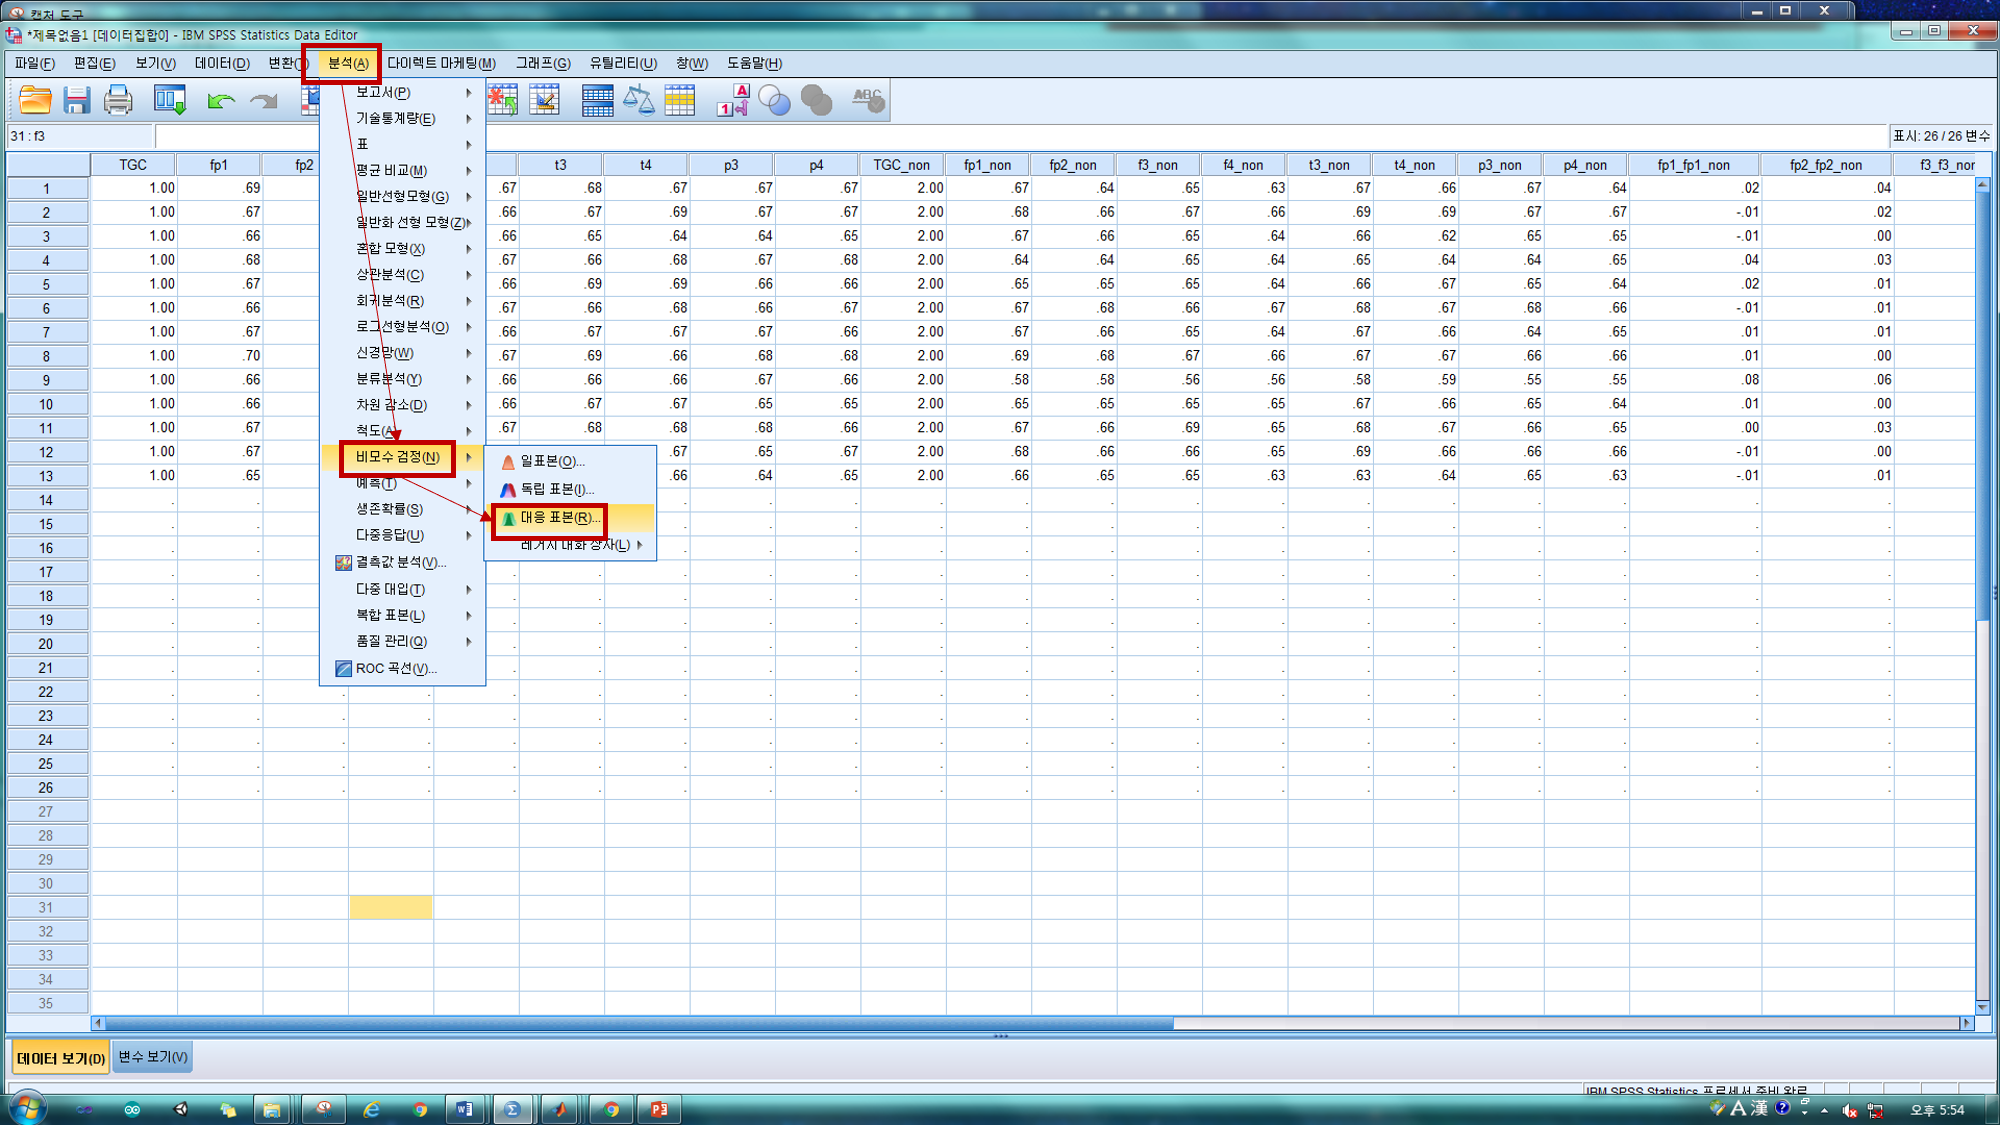Open ROC 곡선(V) dialog entry
2000x1125 pixels.
coord(395,668)
